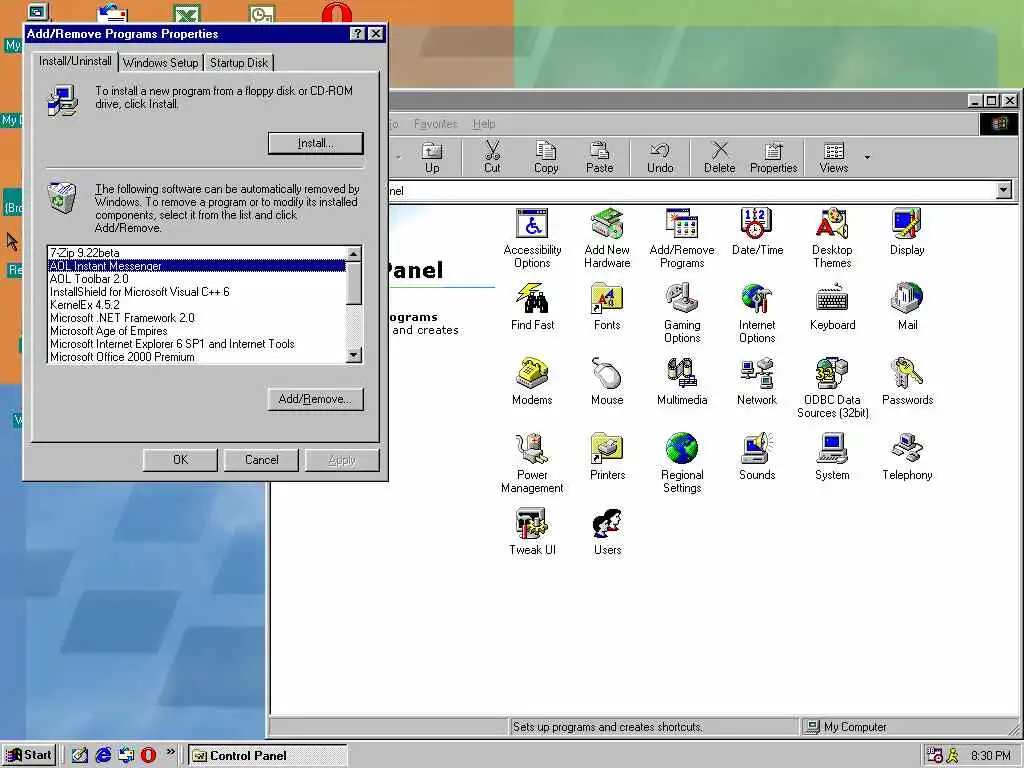Select Microsoft Office 2000 Premium entry
This screenshot has height=768, width=1024.
coord(197,357)
